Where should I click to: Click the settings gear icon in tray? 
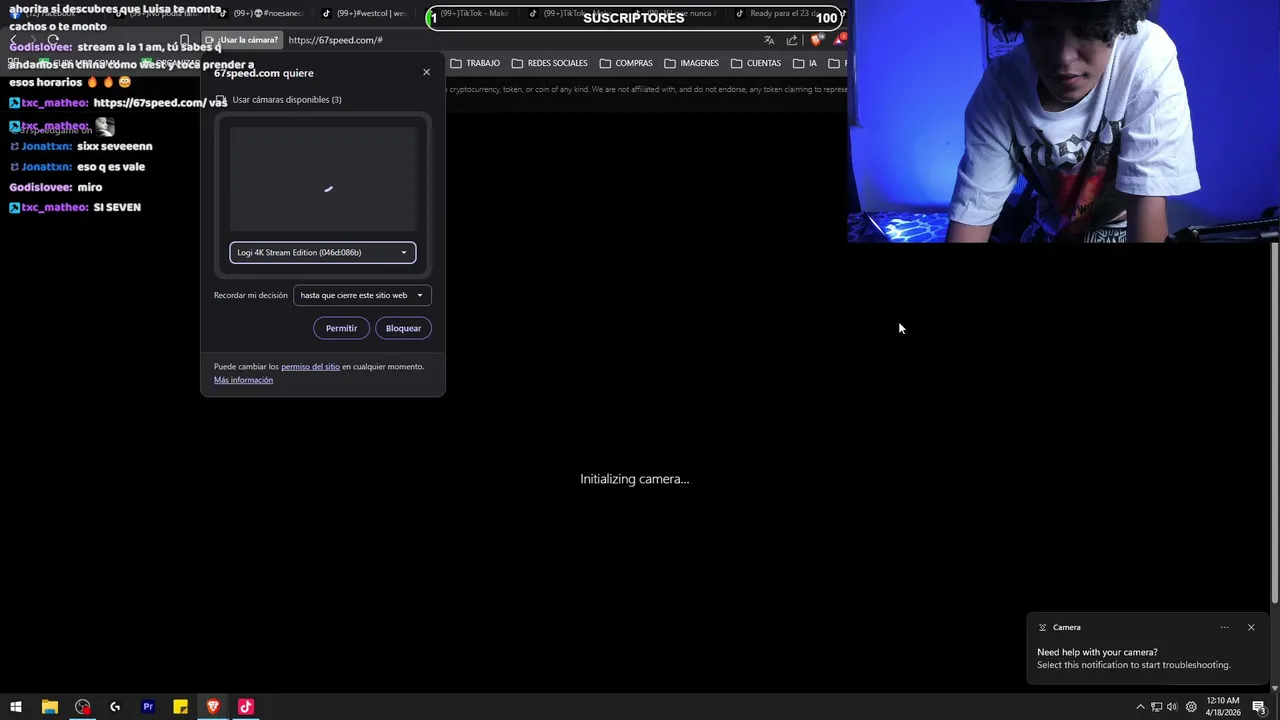(1191, 707)
